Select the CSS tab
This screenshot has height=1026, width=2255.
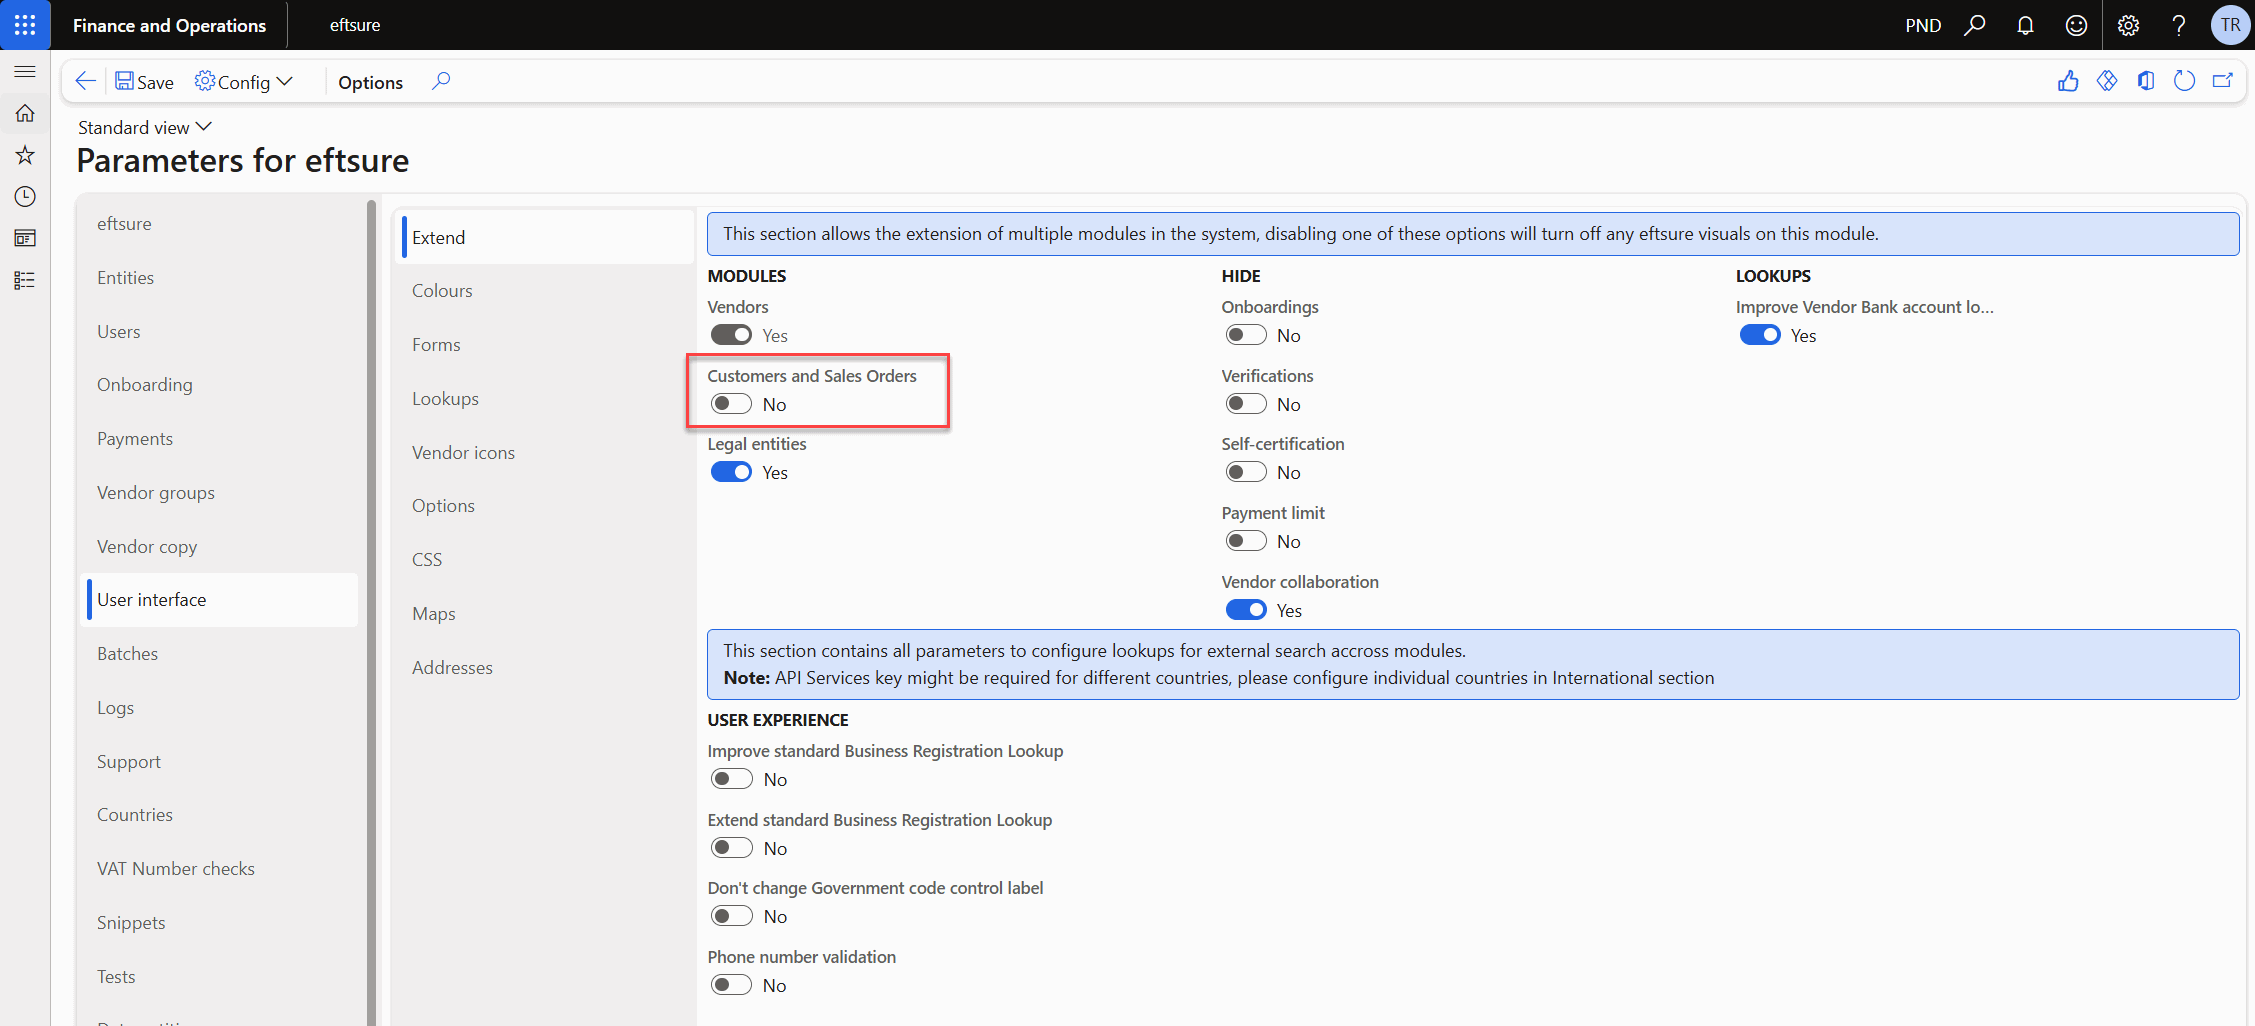[x=545, y=560]
